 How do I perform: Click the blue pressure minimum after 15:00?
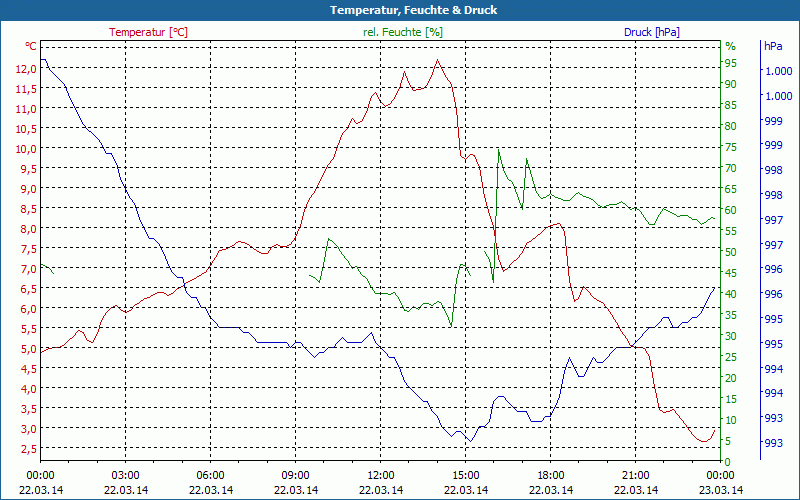click(470, 441)
